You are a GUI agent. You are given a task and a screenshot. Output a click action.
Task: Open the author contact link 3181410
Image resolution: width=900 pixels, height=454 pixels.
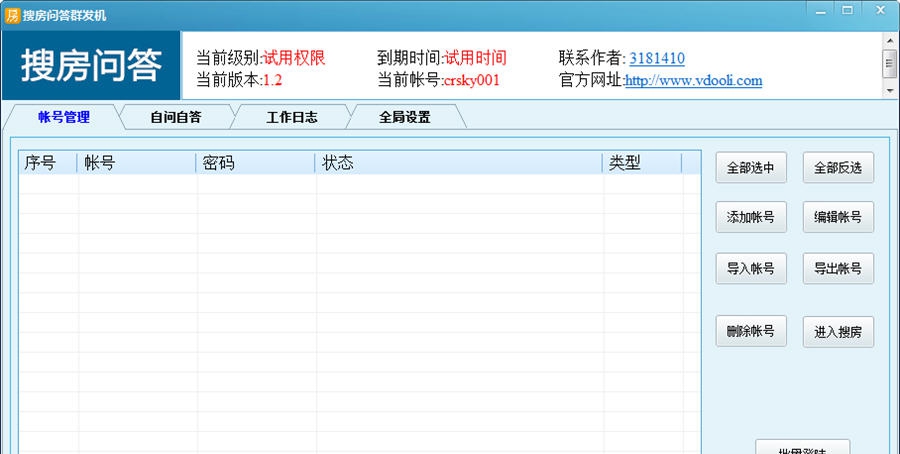[657, 58]
